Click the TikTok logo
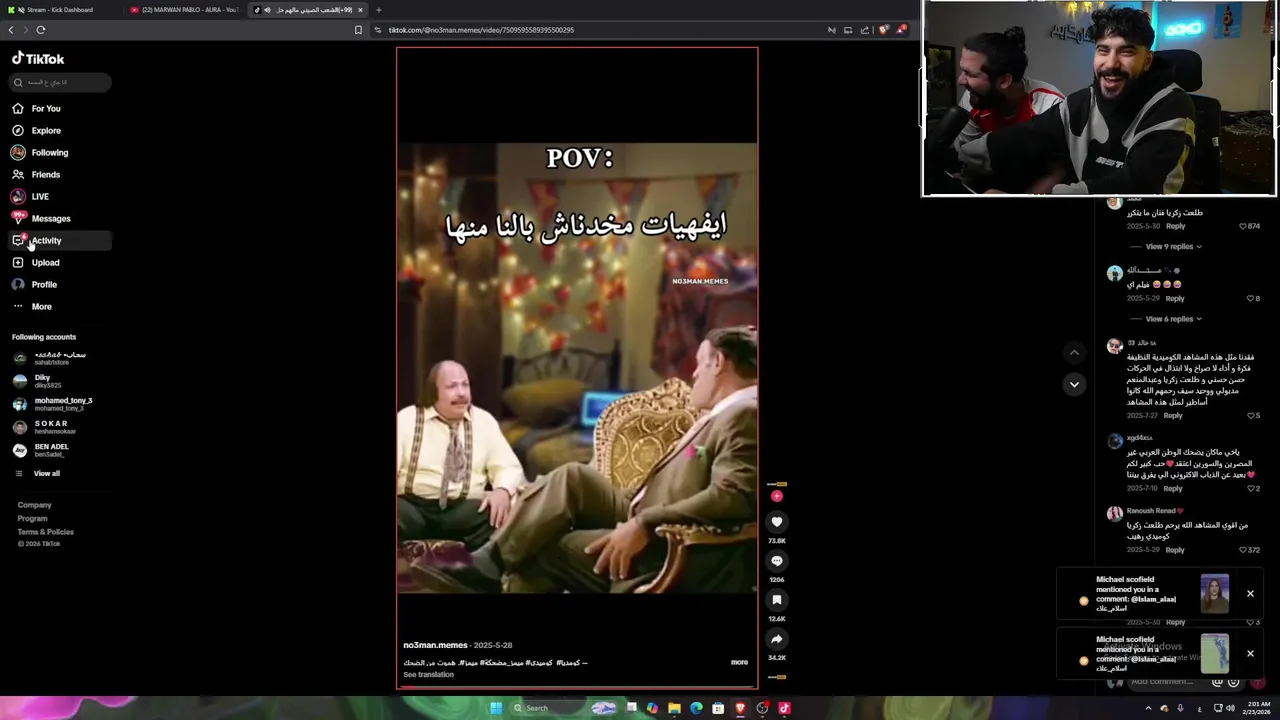Screen dimensions: 1280x720 (x=38, y=59)
